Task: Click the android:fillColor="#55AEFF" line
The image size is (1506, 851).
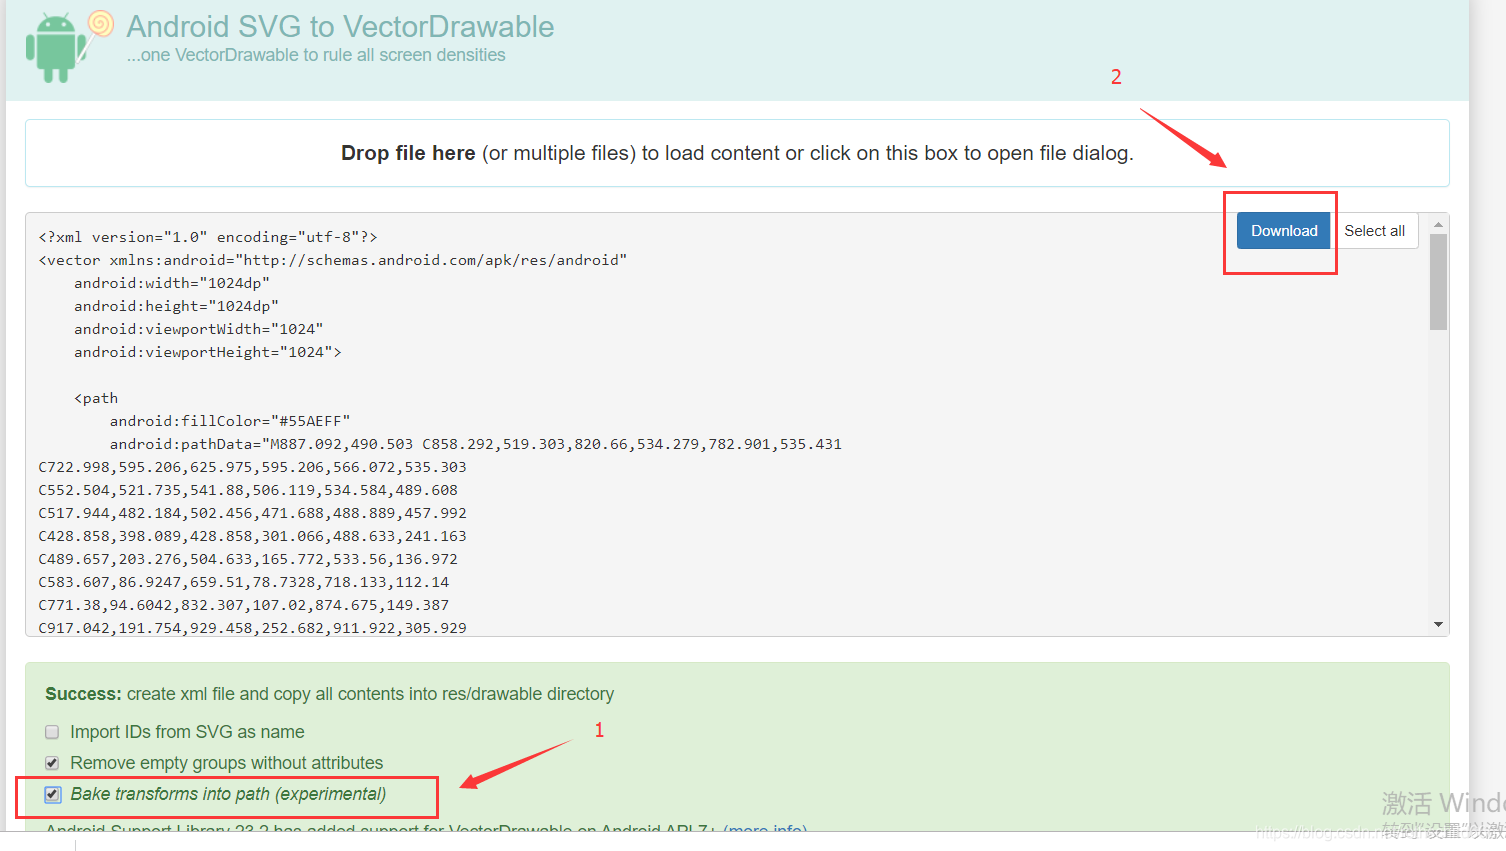Action: coord(230,421)
